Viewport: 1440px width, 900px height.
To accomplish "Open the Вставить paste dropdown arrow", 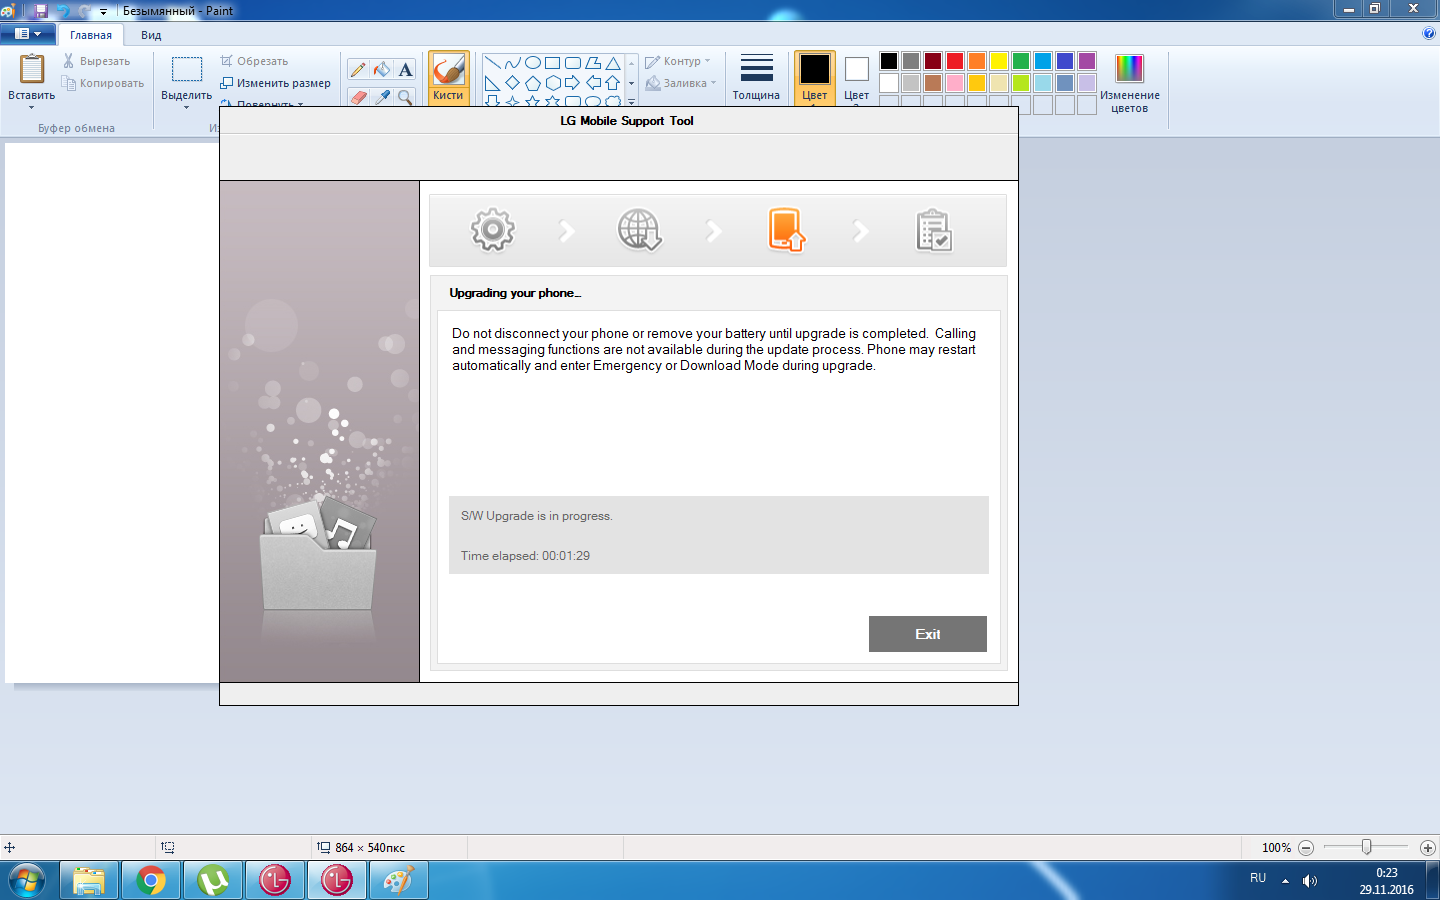I will (31, 106).
